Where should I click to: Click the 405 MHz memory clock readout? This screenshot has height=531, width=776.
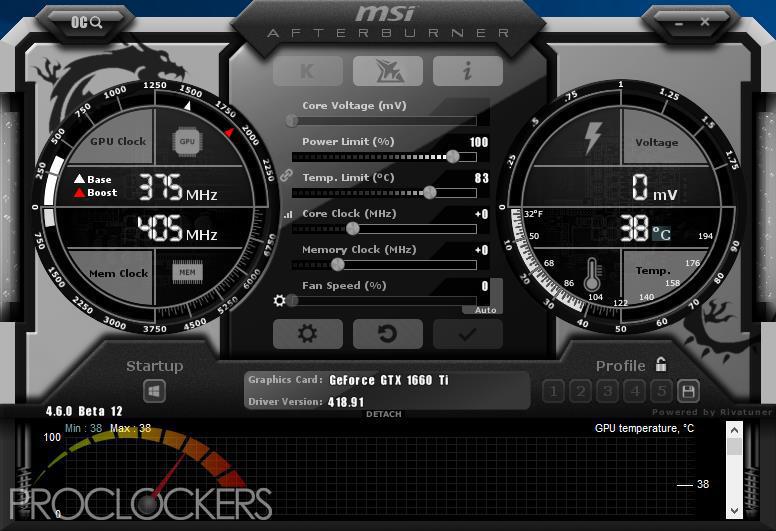click(177, 228)
